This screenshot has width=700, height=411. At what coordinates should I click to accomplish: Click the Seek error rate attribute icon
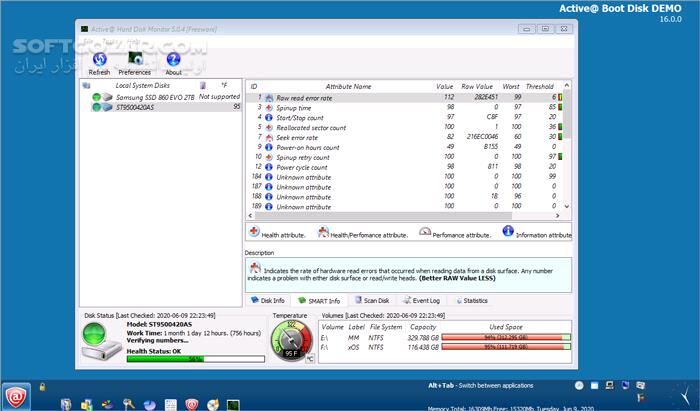[x=270, y=137]
